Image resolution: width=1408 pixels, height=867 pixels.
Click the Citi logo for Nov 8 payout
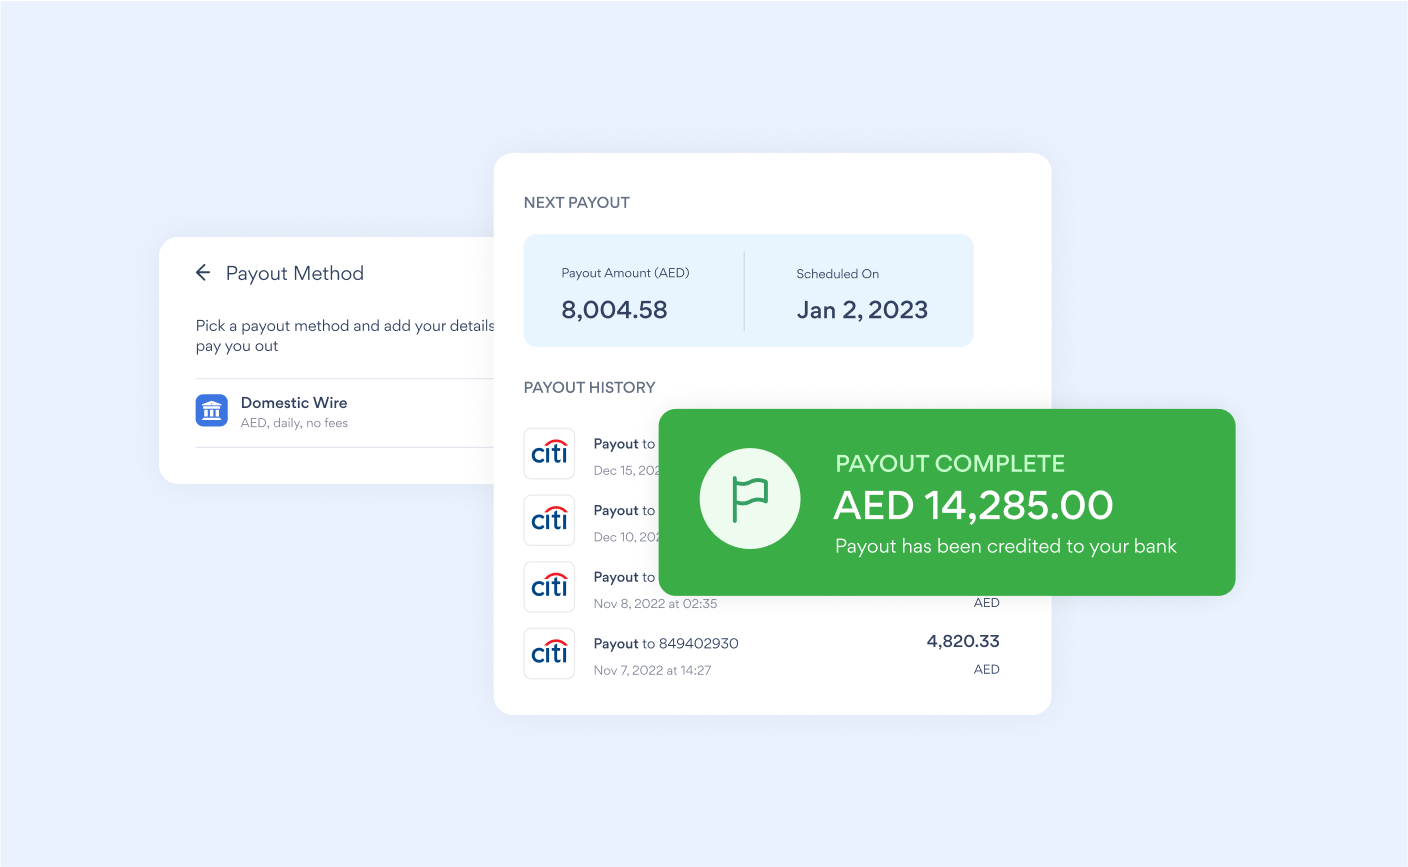click(x=549, y=587)
